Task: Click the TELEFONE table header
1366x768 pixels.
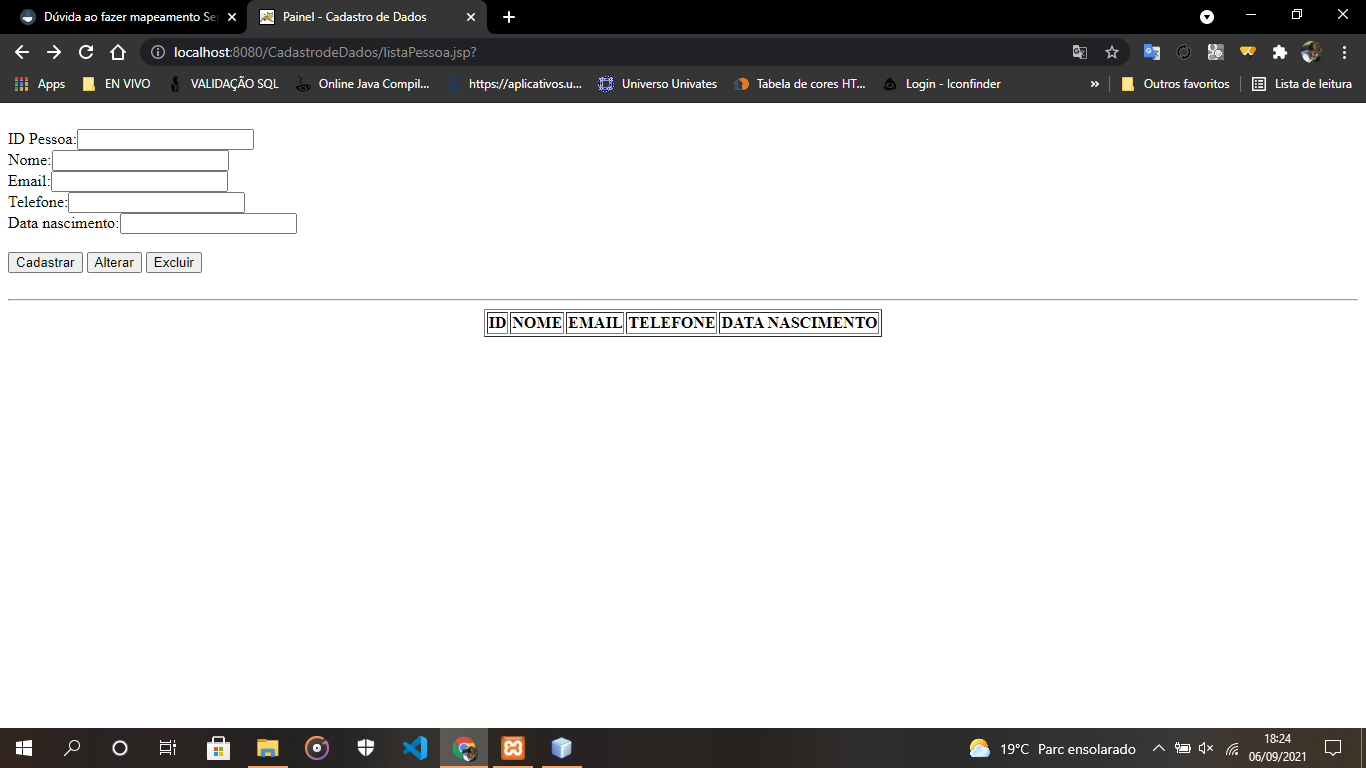Action: (x=672, y=323)
